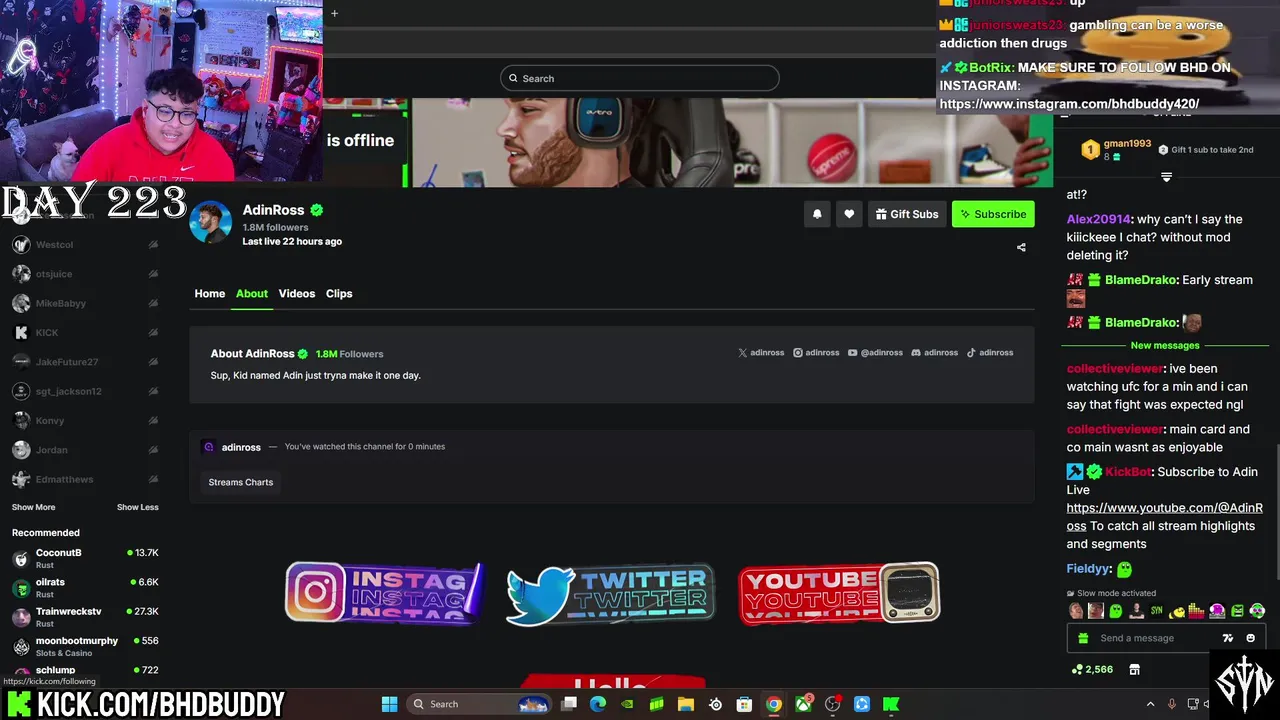Click the AdinRoss channel avatar
The width and height of the screenshot is (1280, 720).
[x=210, y=222]
